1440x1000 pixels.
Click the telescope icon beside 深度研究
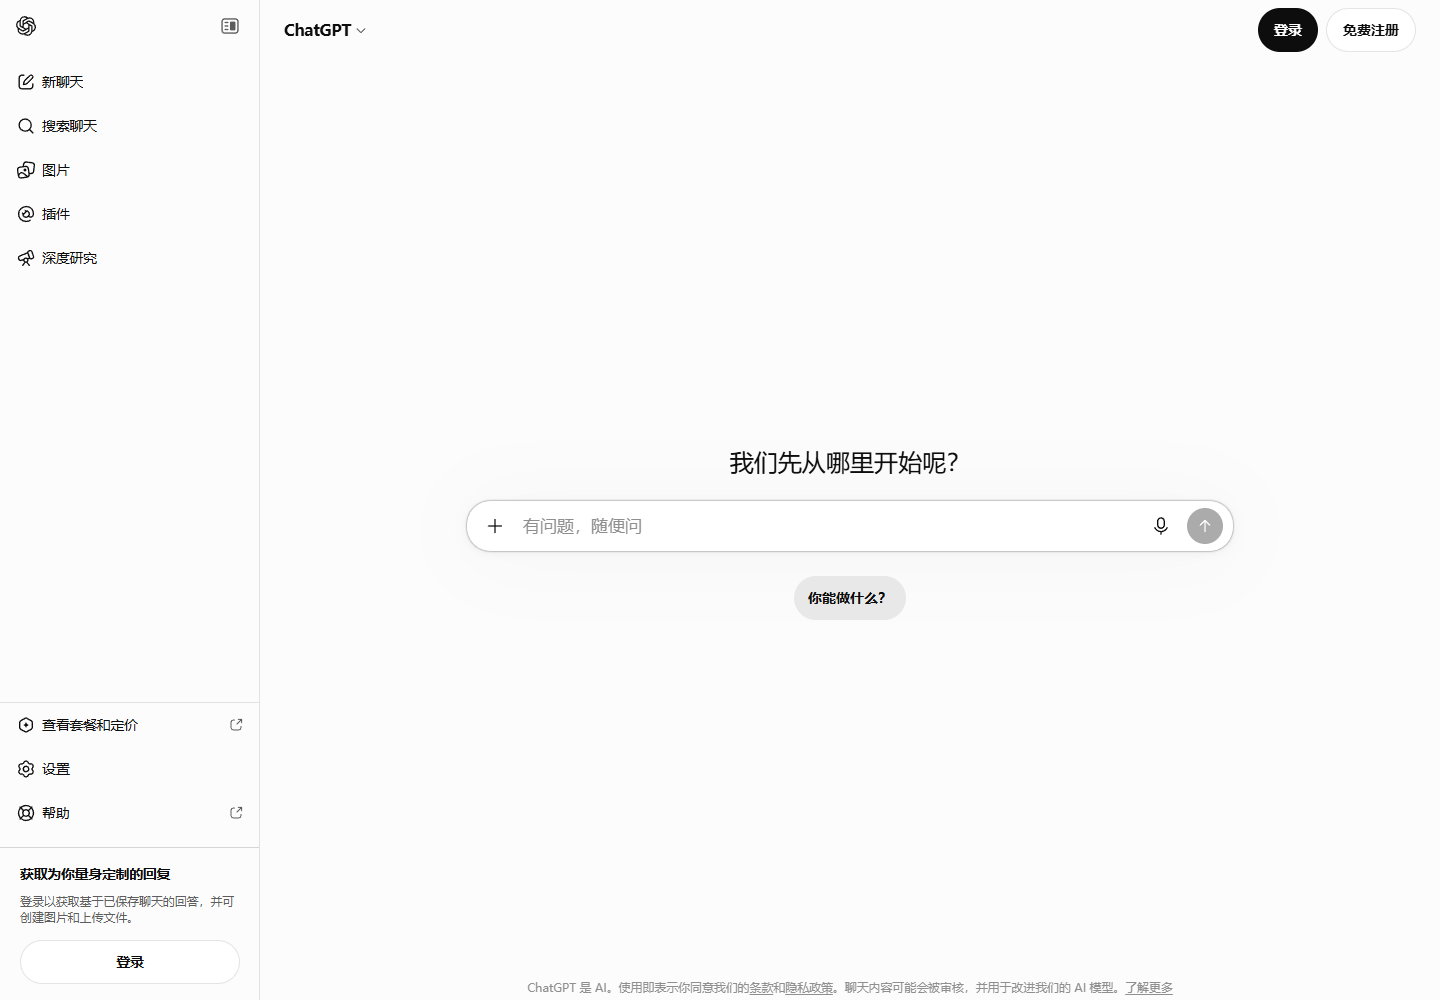[x=26, y=258]
